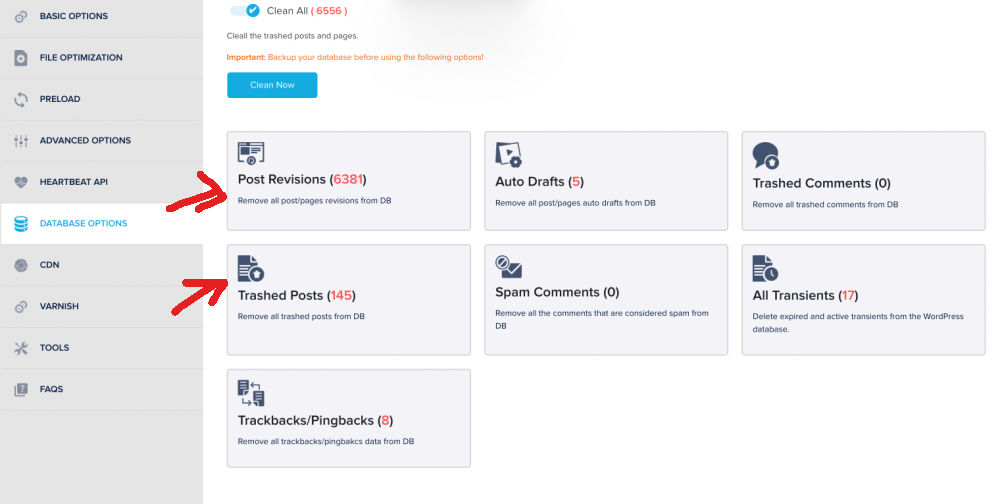Click the Preload refresh arrows icon
The image size is (1000, 504).
[21, 100]
